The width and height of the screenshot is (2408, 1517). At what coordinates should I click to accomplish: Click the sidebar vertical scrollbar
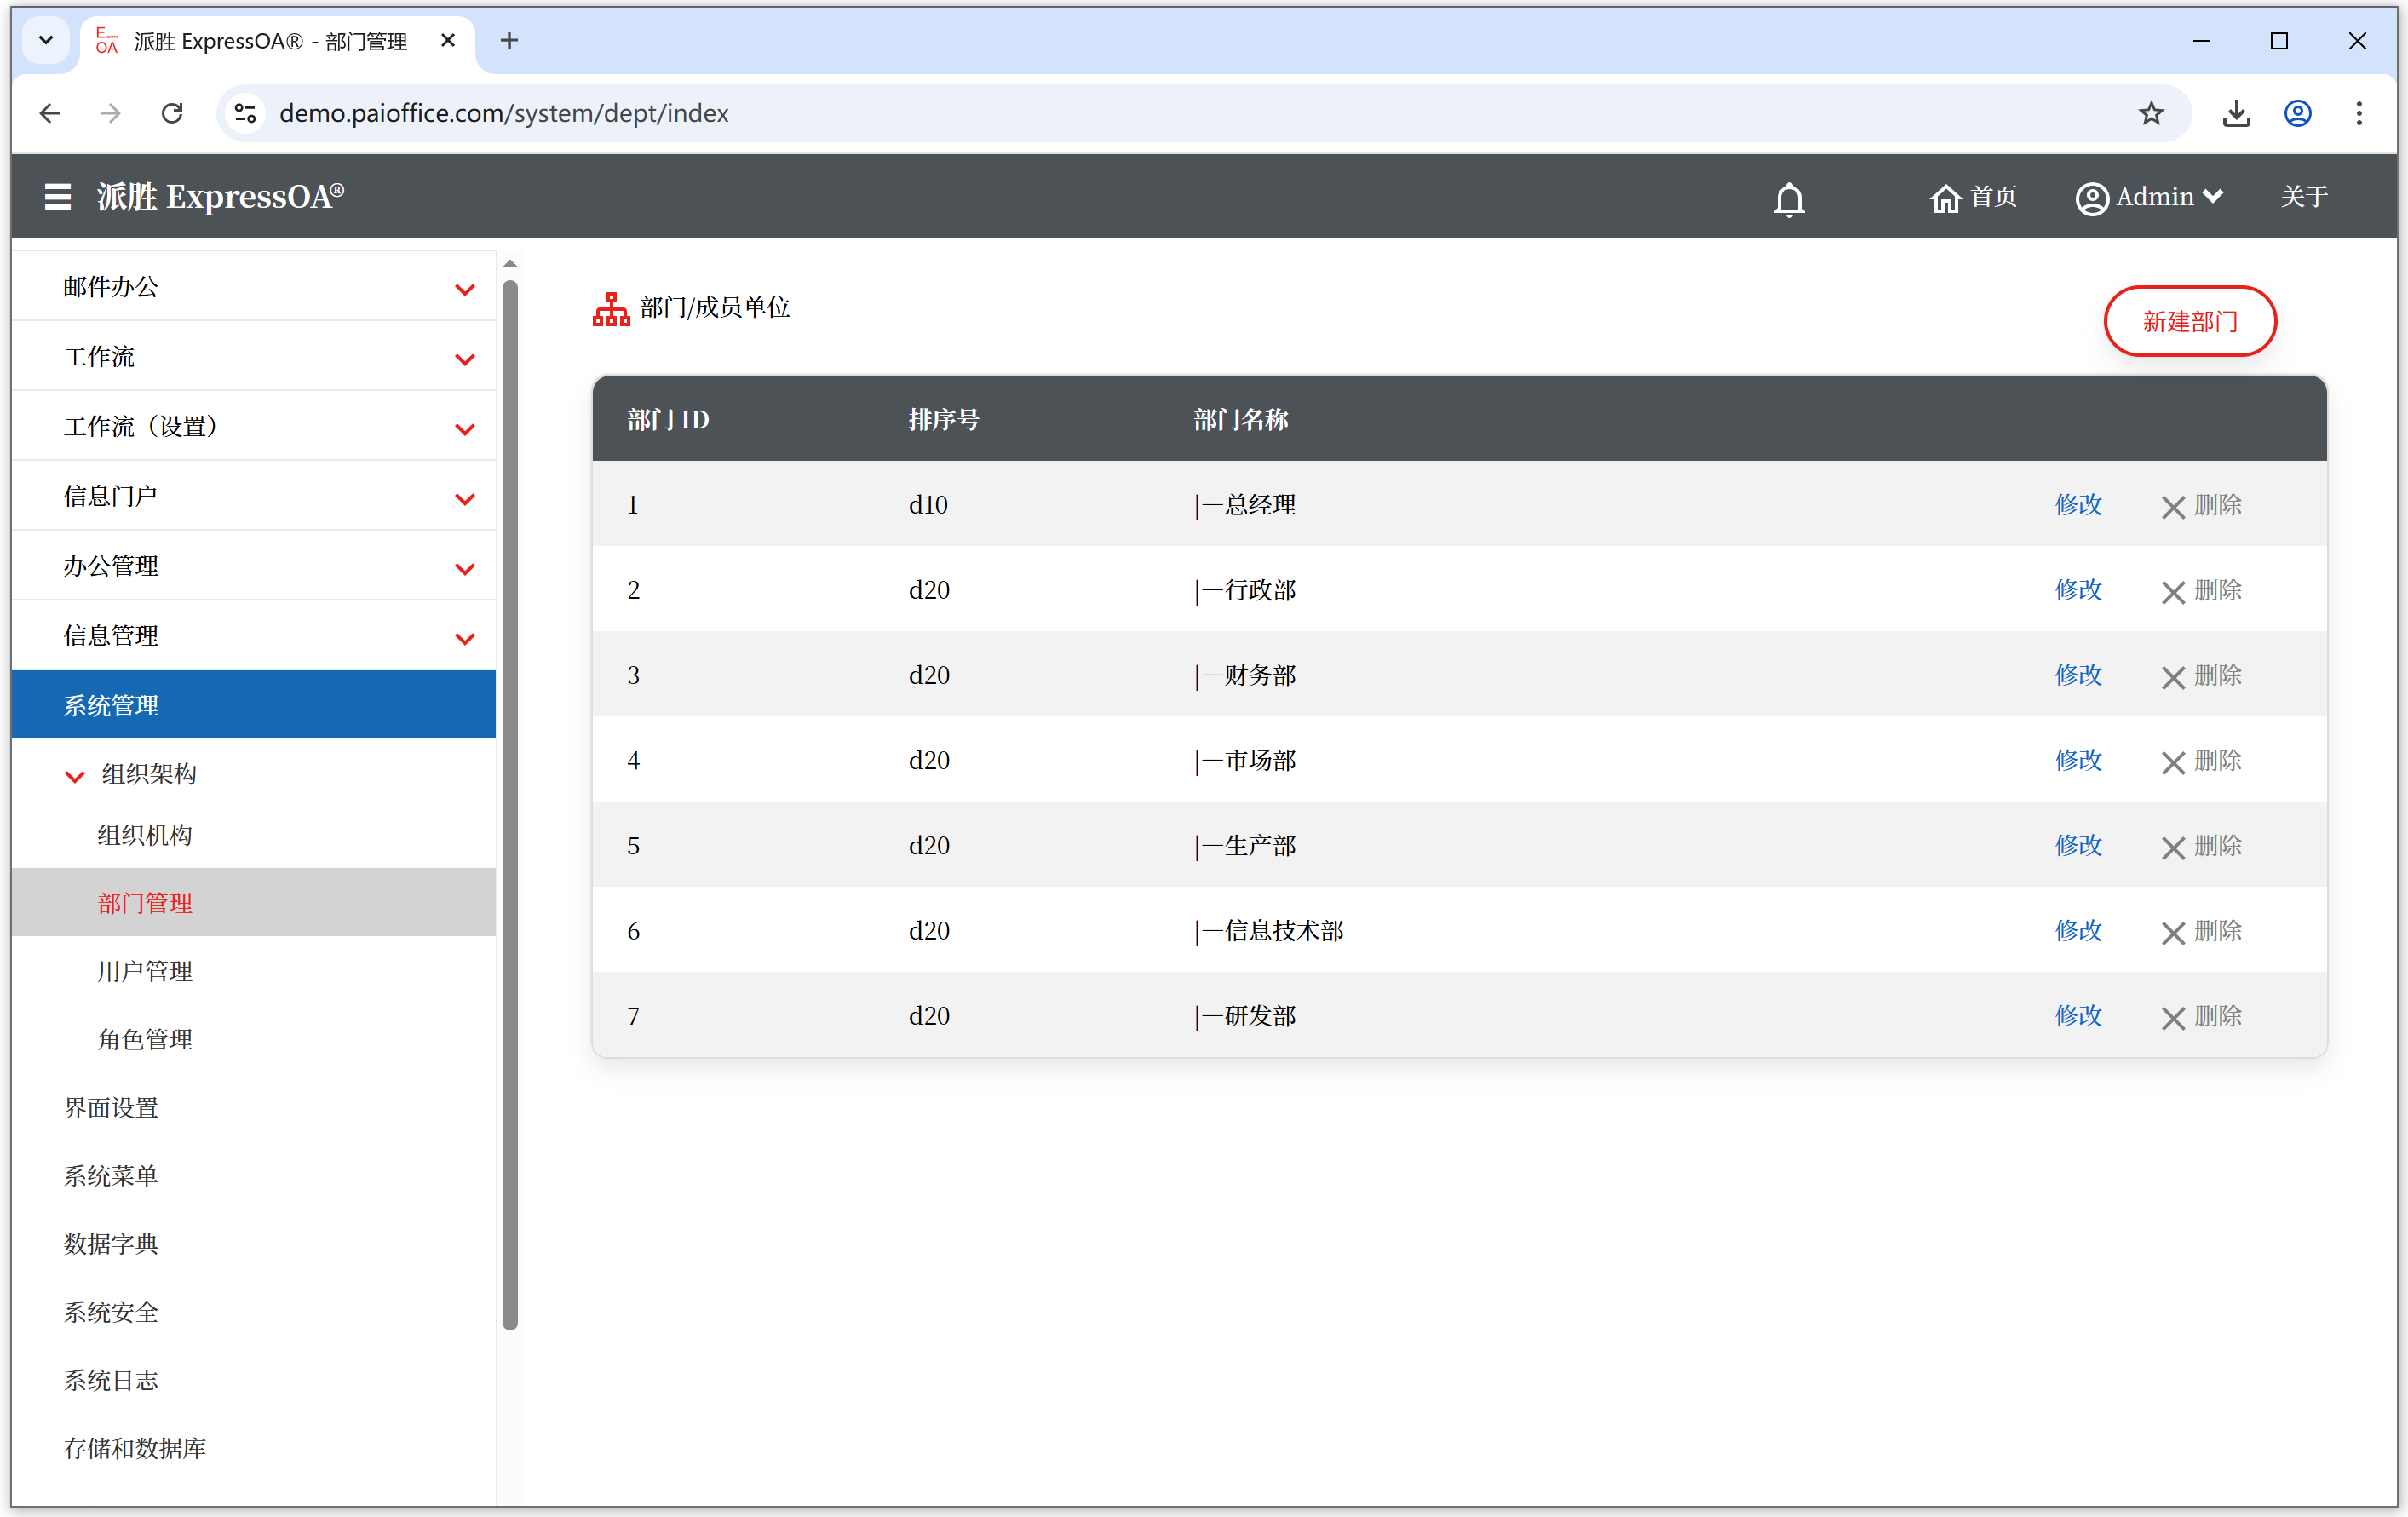point(510,800)
